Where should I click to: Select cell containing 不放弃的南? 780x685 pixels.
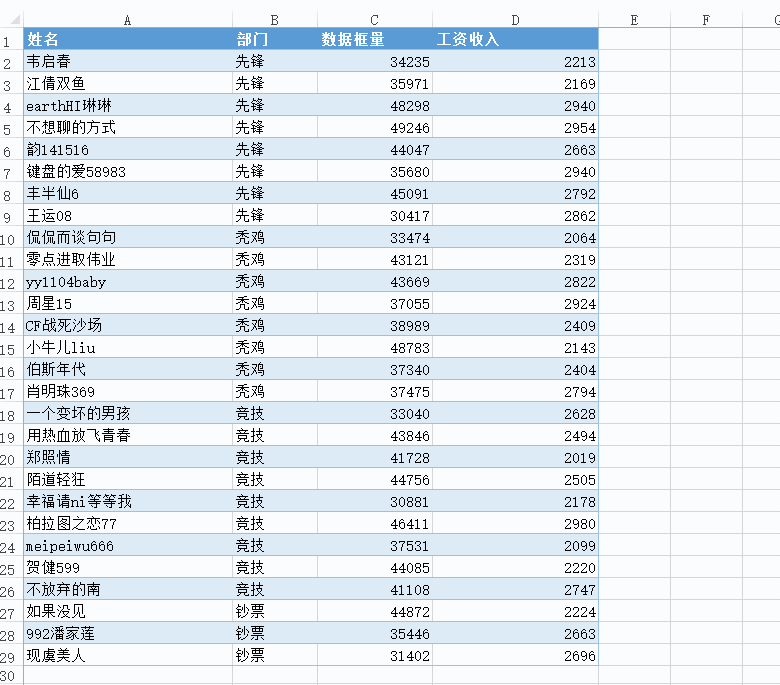click(128, 588)
